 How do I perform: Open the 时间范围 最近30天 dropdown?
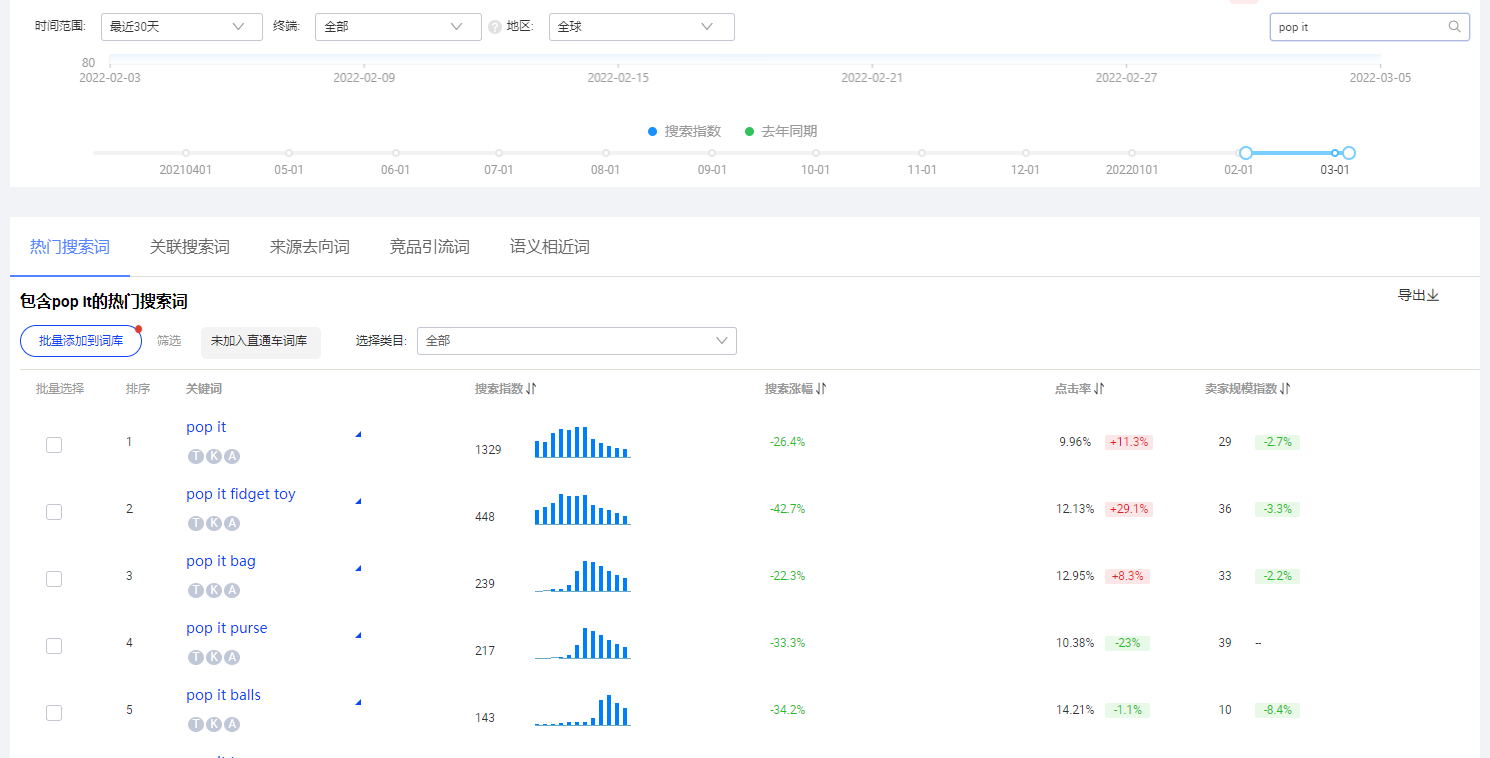pyautogui.click(x=181, y=26)
